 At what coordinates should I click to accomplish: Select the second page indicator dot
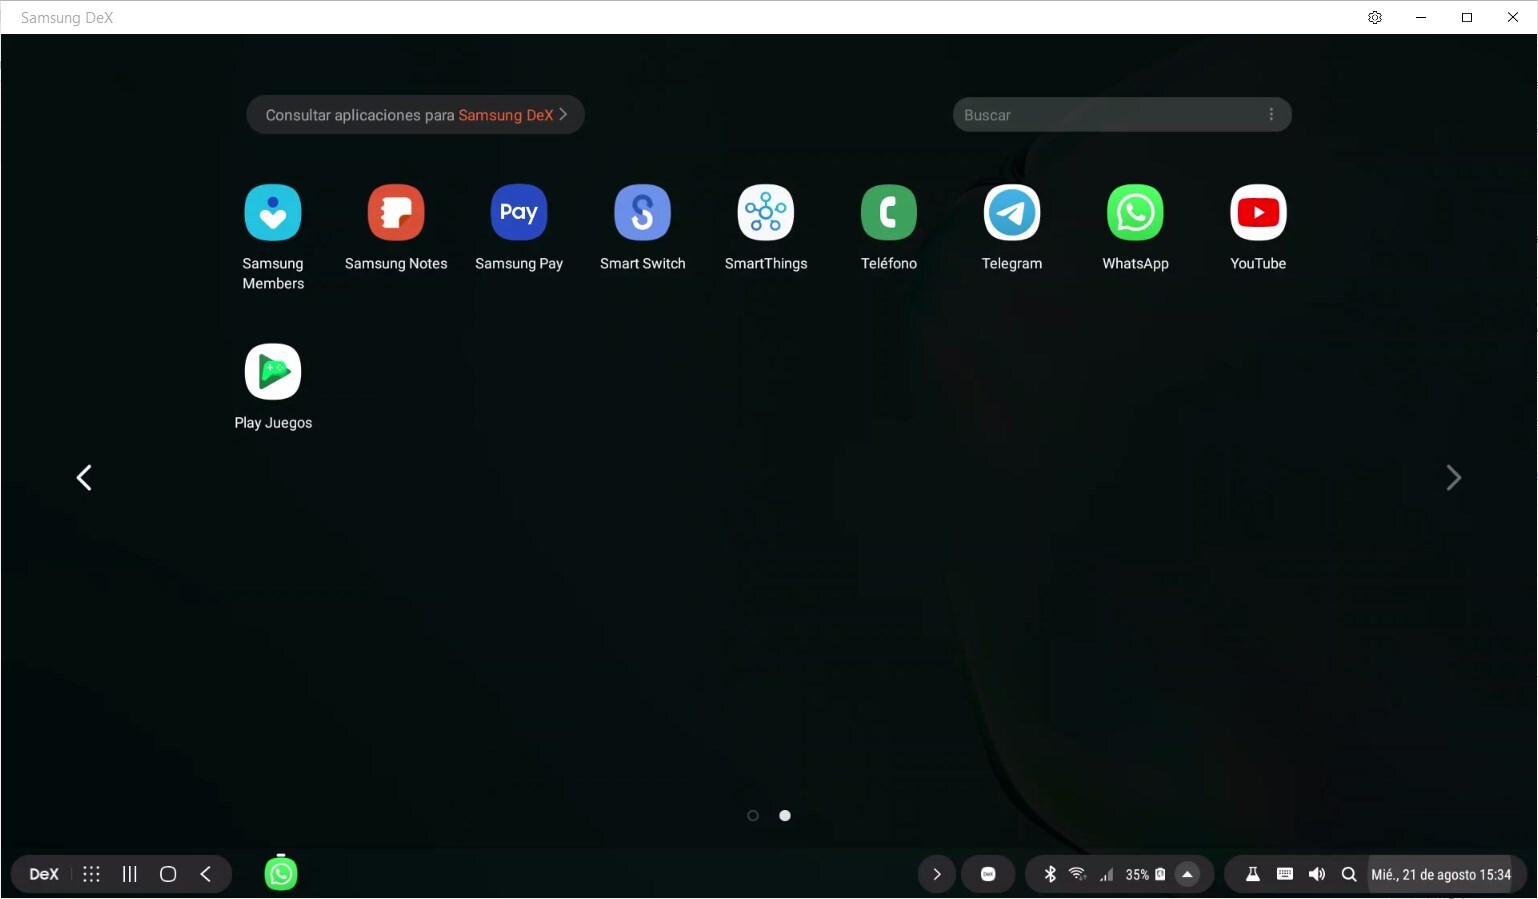click(785, 816)
